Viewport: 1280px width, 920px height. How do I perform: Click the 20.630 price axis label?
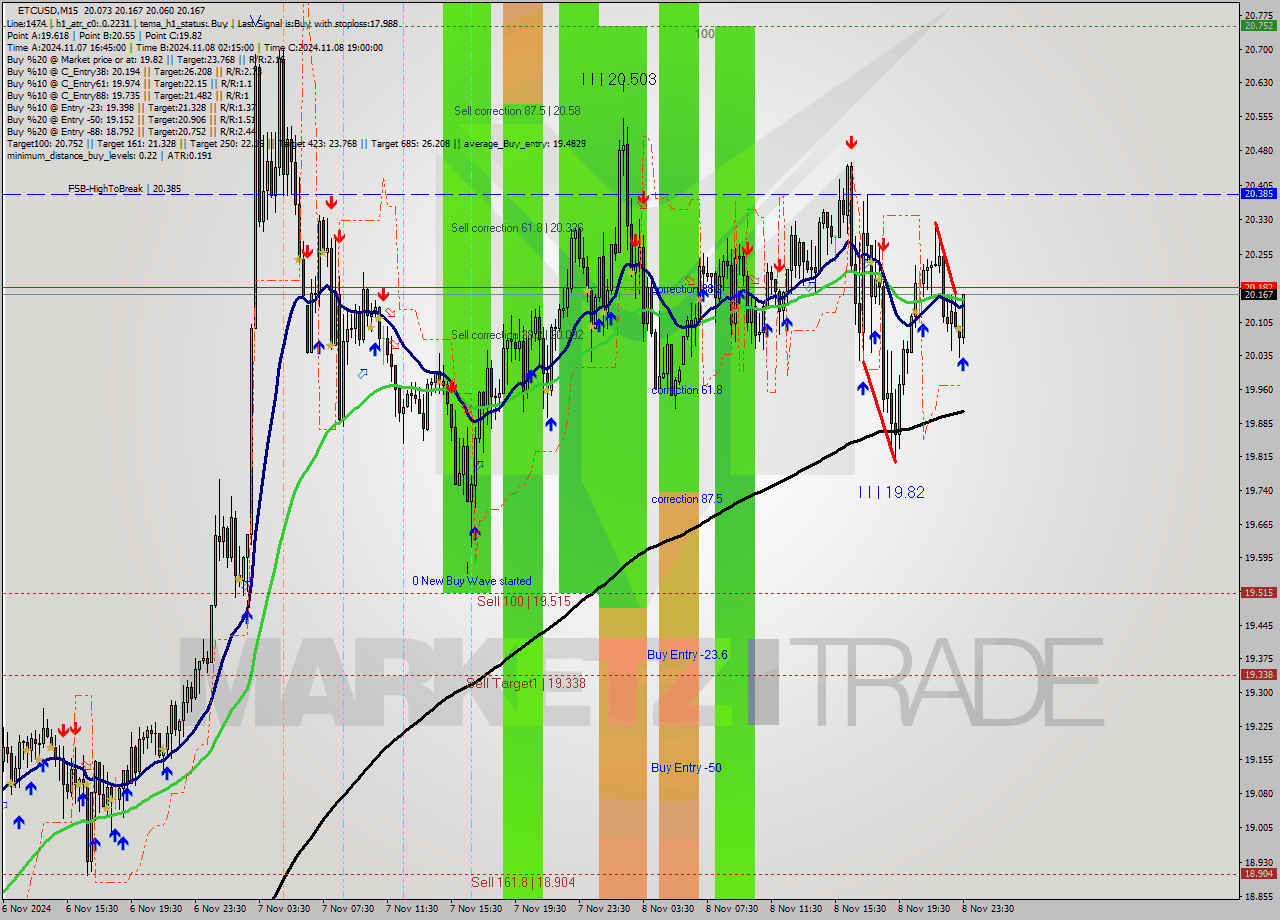tap(1258, 83)
